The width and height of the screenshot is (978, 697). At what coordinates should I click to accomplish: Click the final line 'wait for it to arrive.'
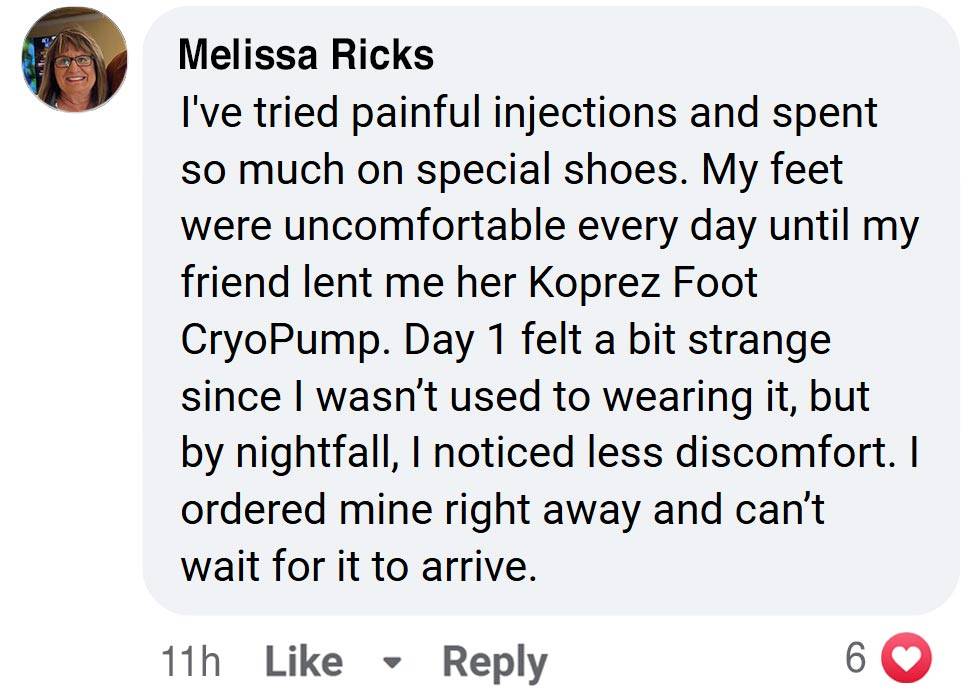tap(359, 567)
